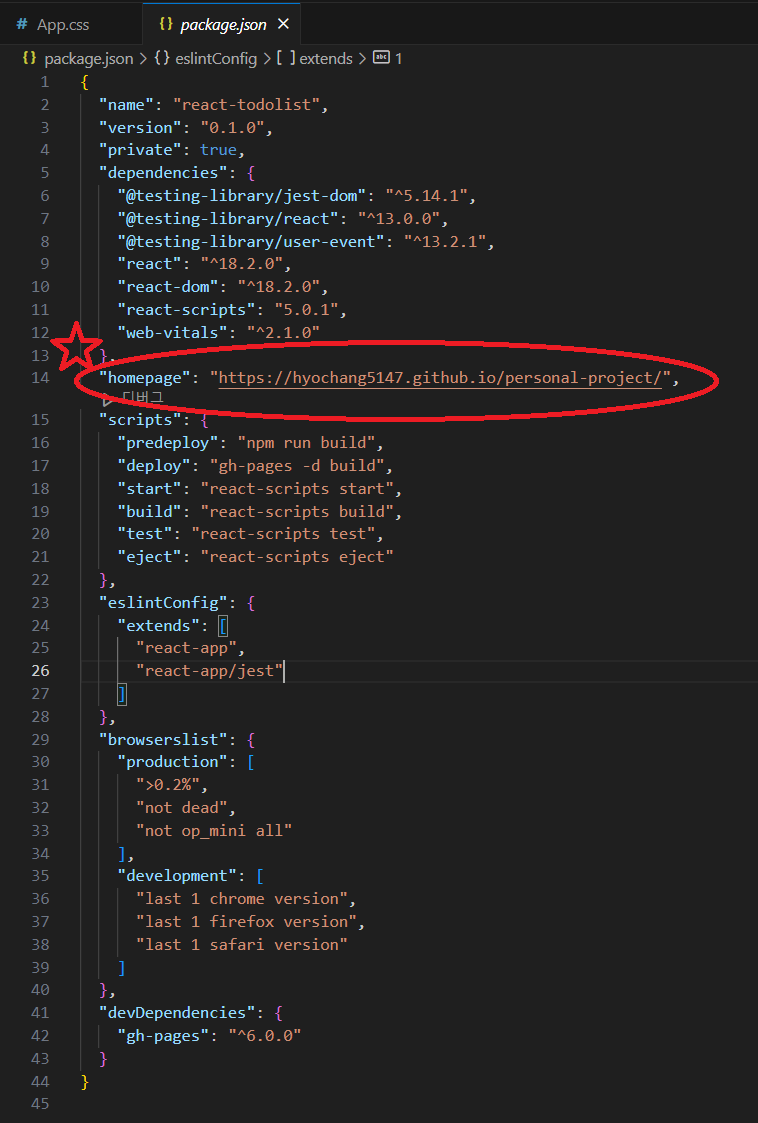Click the "web-vitals" dependency key

[x=173, y=332]
